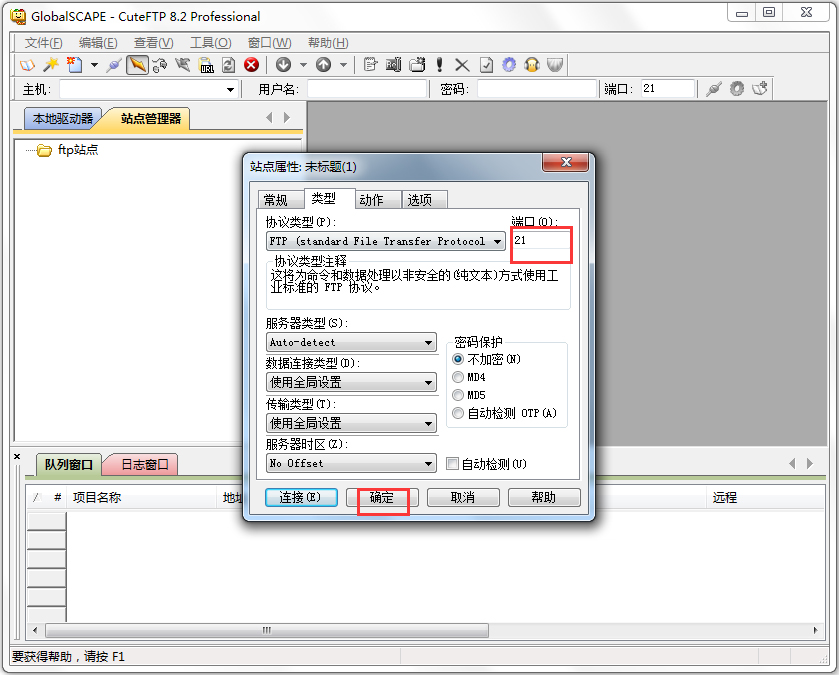This screenshot has height=675, width=839.
Task: Click the 端口 port field in dialog
Action: (540, 241)
